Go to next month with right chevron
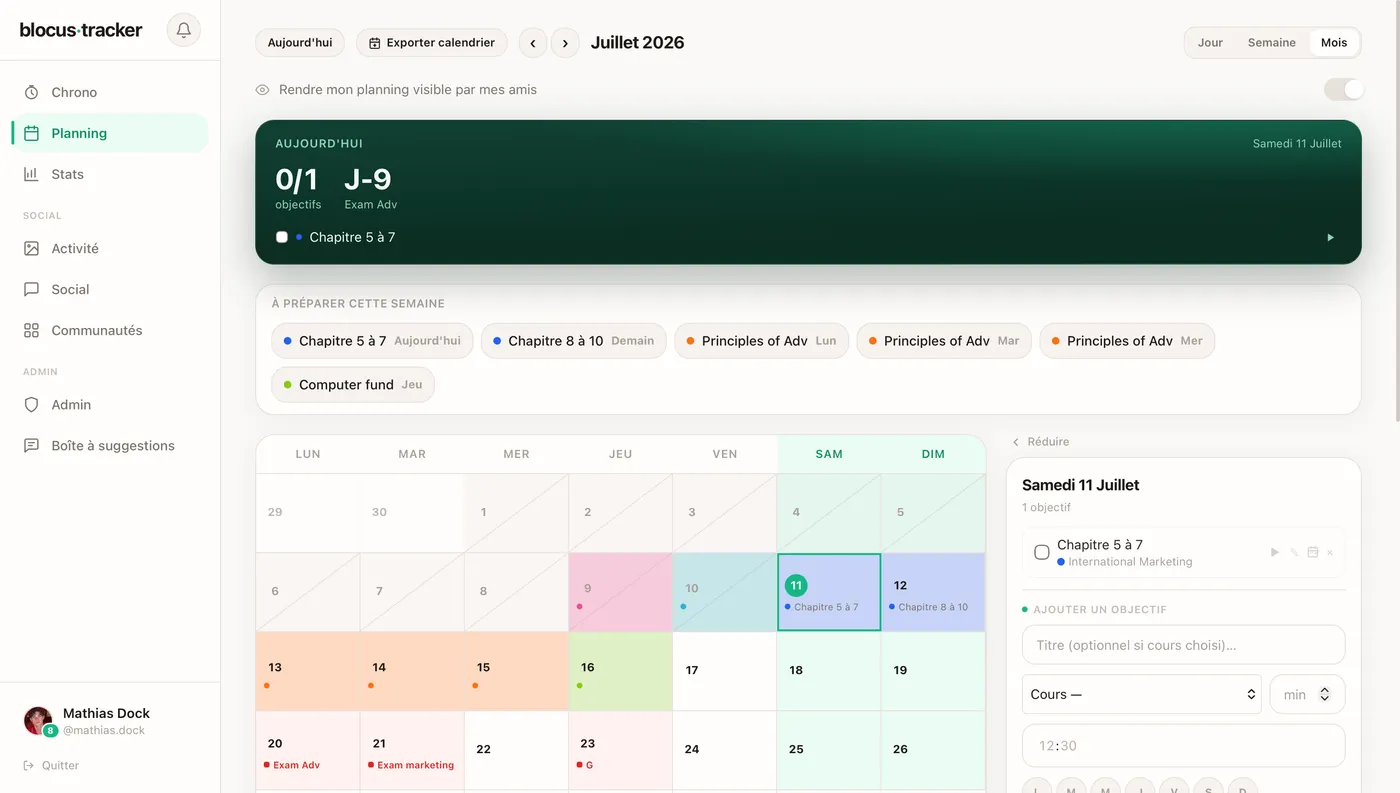The image size is (1400, 793). tap(565, 43)
